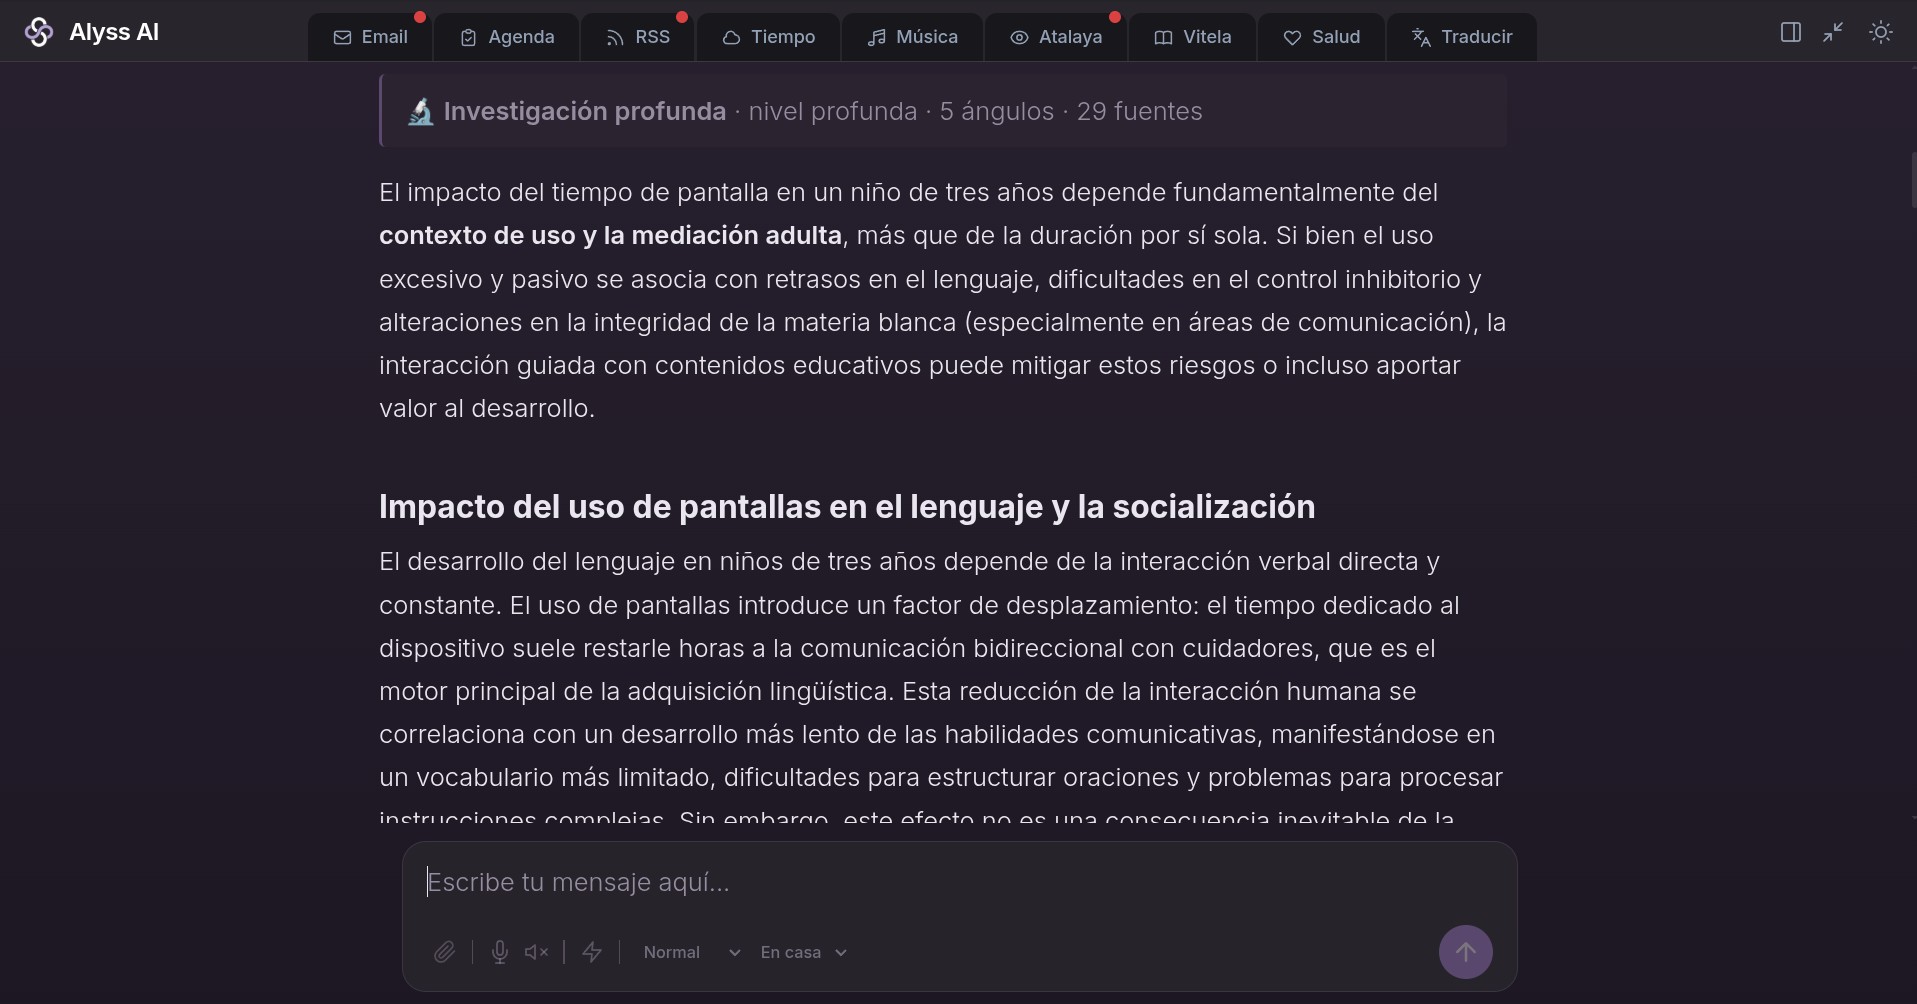Switch to the RSS tab

tap(638, 37)
